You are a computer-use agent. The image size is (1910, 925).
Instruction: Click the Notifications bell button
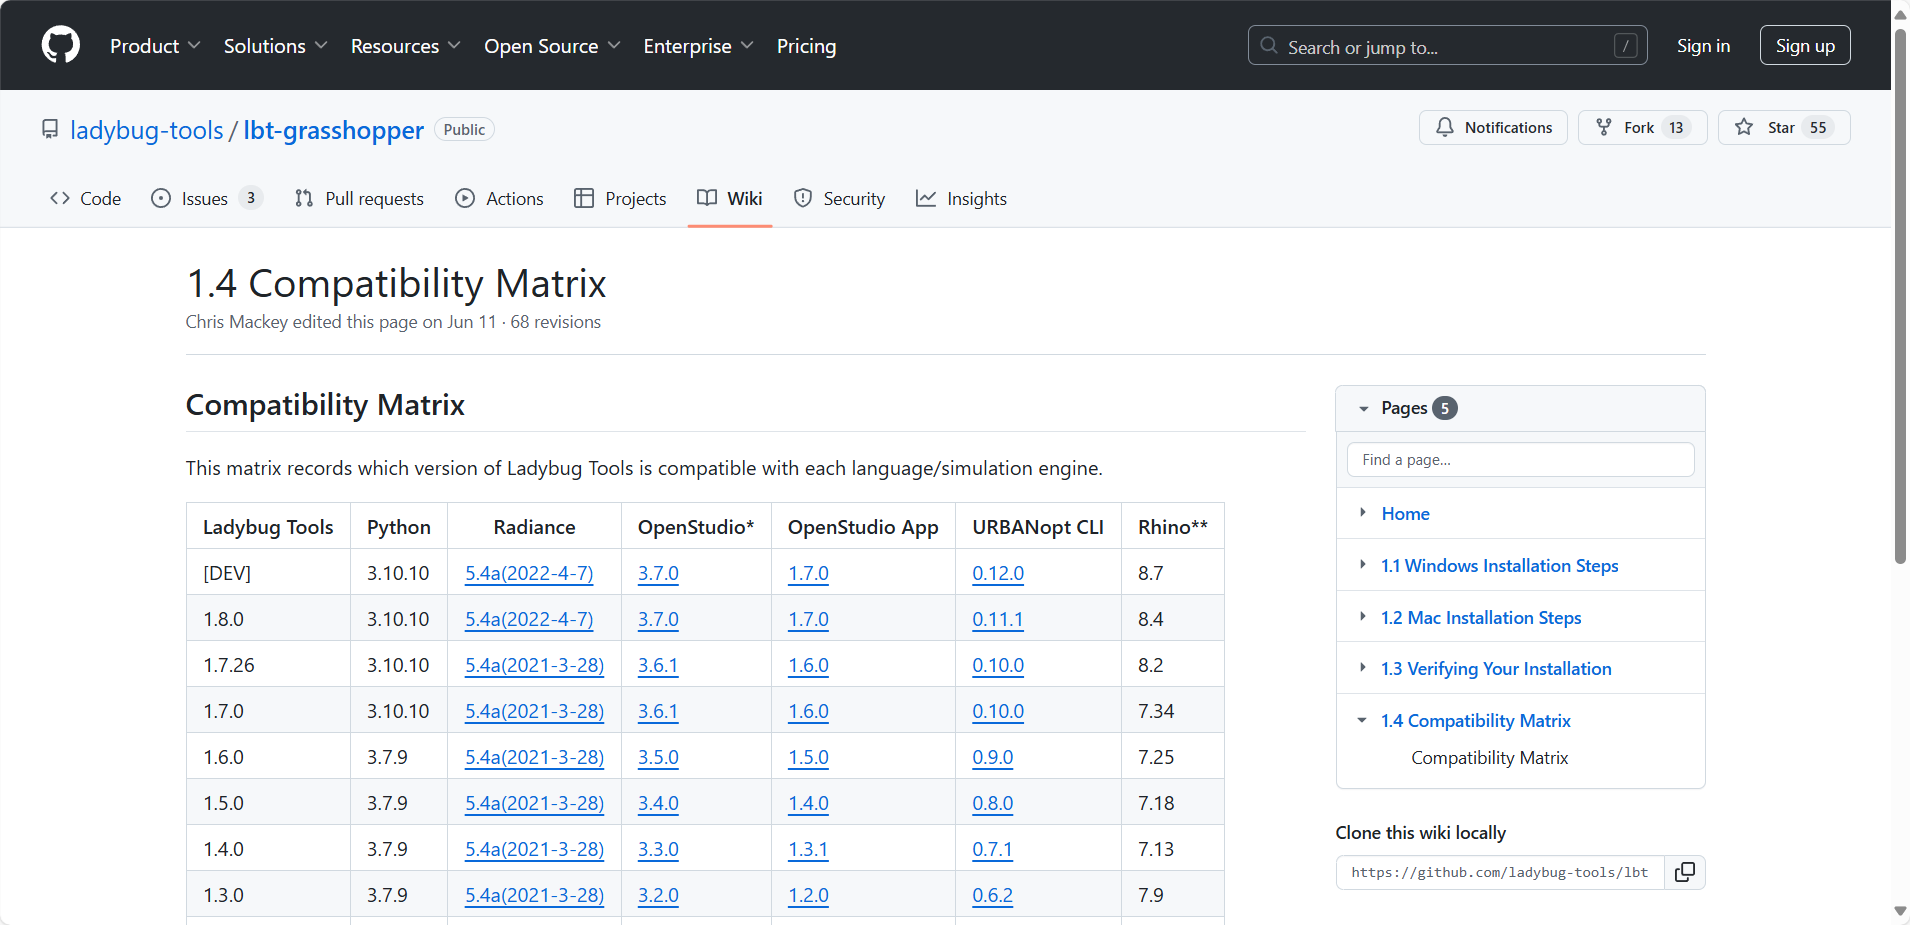click(x=1493, y=127)
